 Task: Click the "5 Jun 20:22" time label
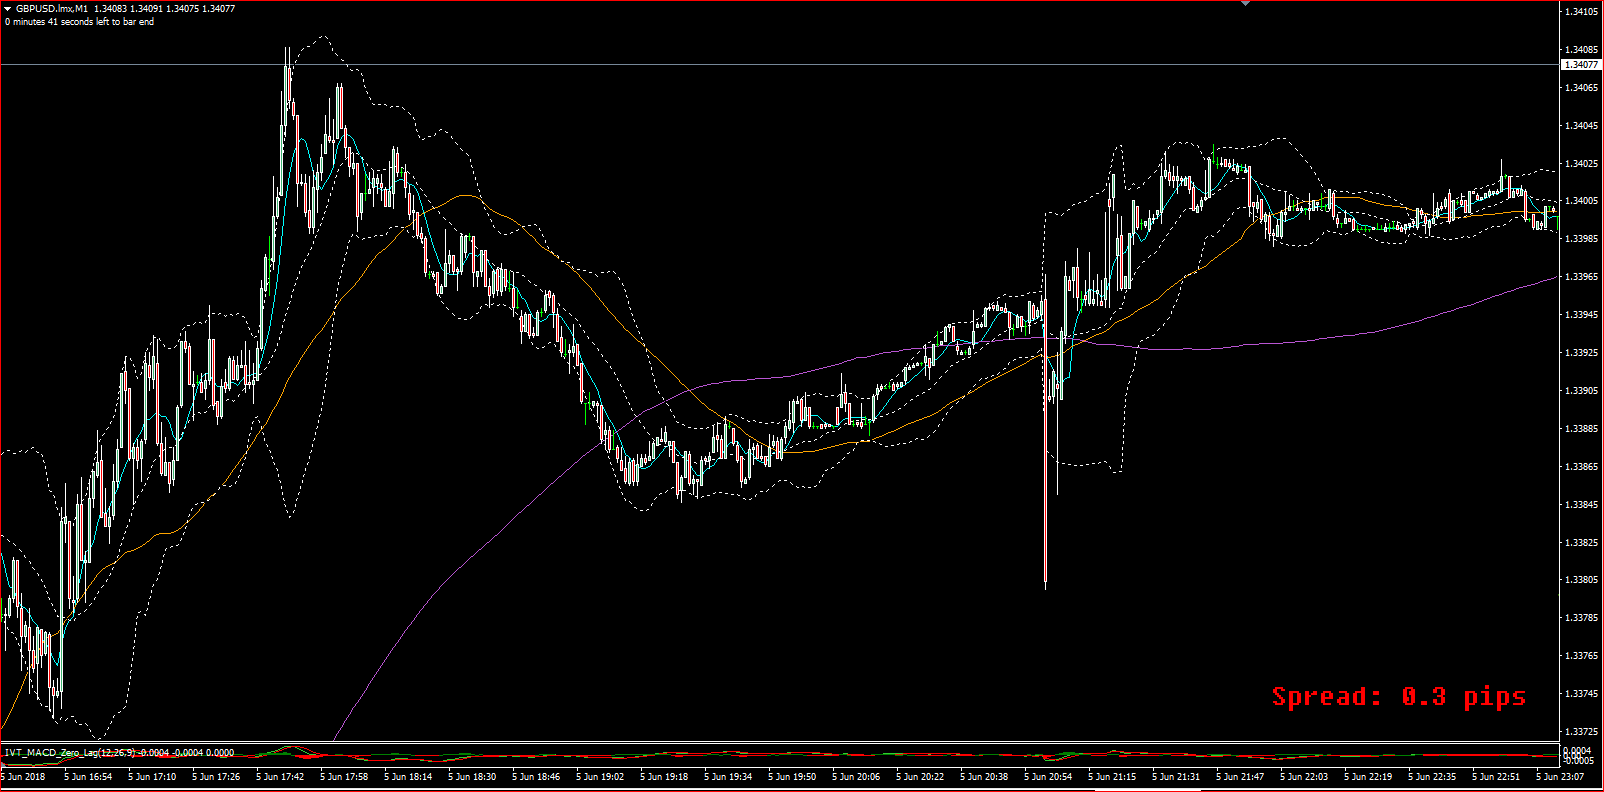pyautogui.click(x=920, y=777)
